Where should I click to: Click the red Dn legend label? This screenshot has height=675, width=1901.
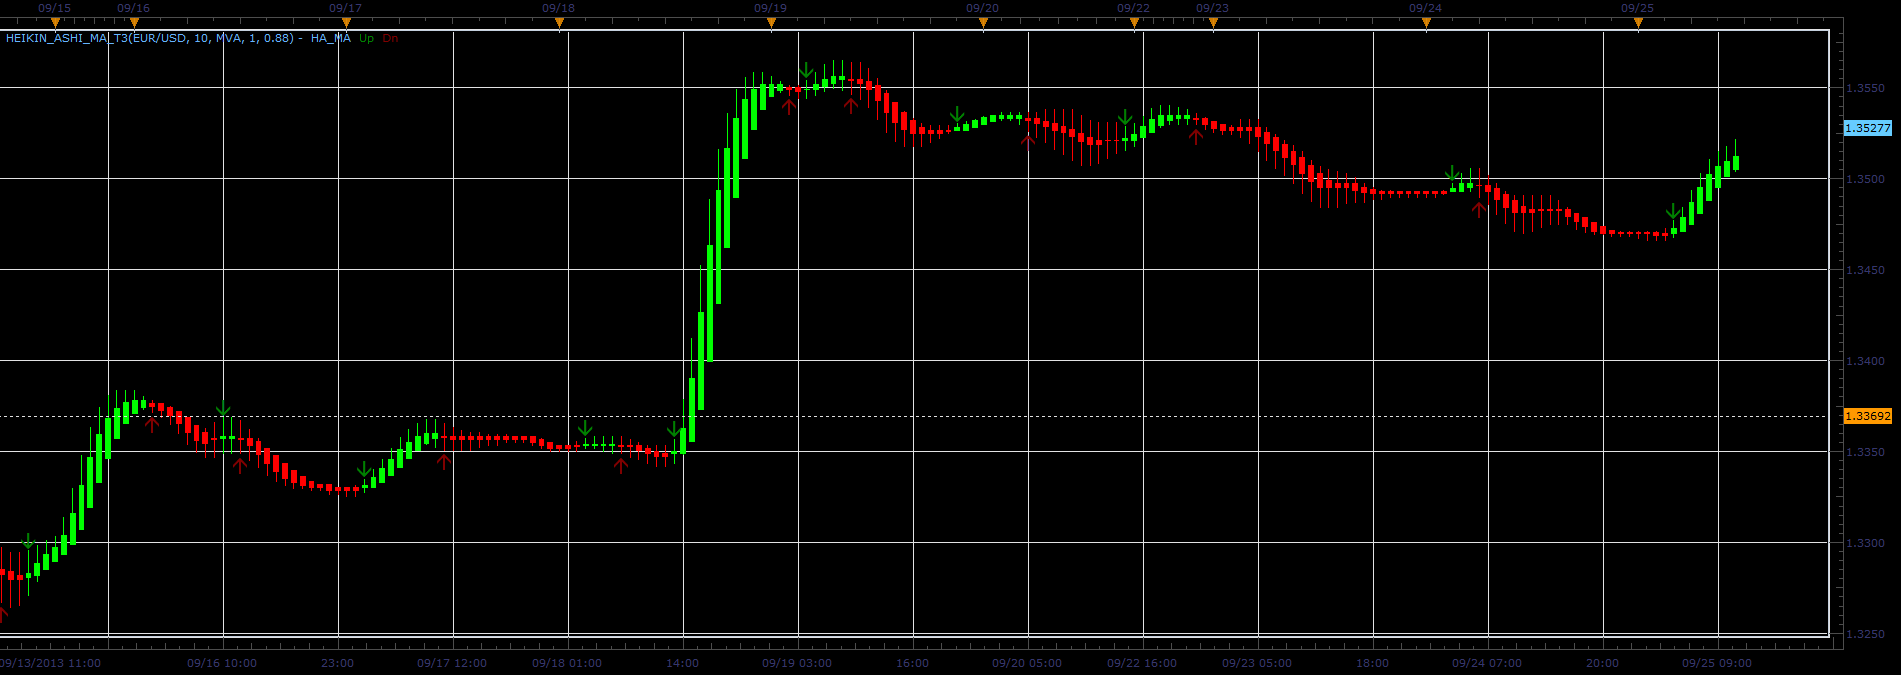(390, 38)
